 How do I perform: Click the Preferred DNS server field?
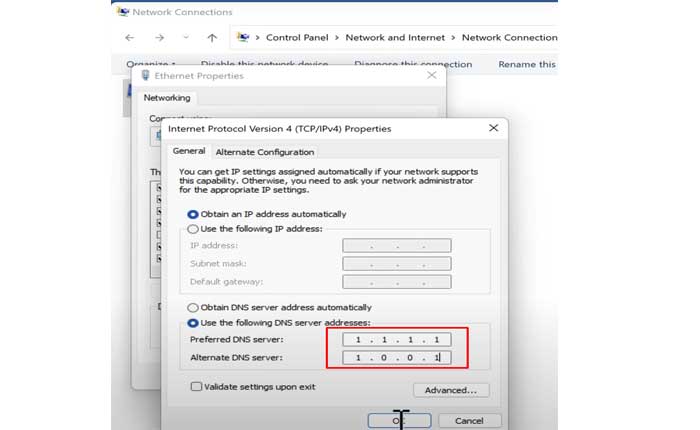(397, 339)
